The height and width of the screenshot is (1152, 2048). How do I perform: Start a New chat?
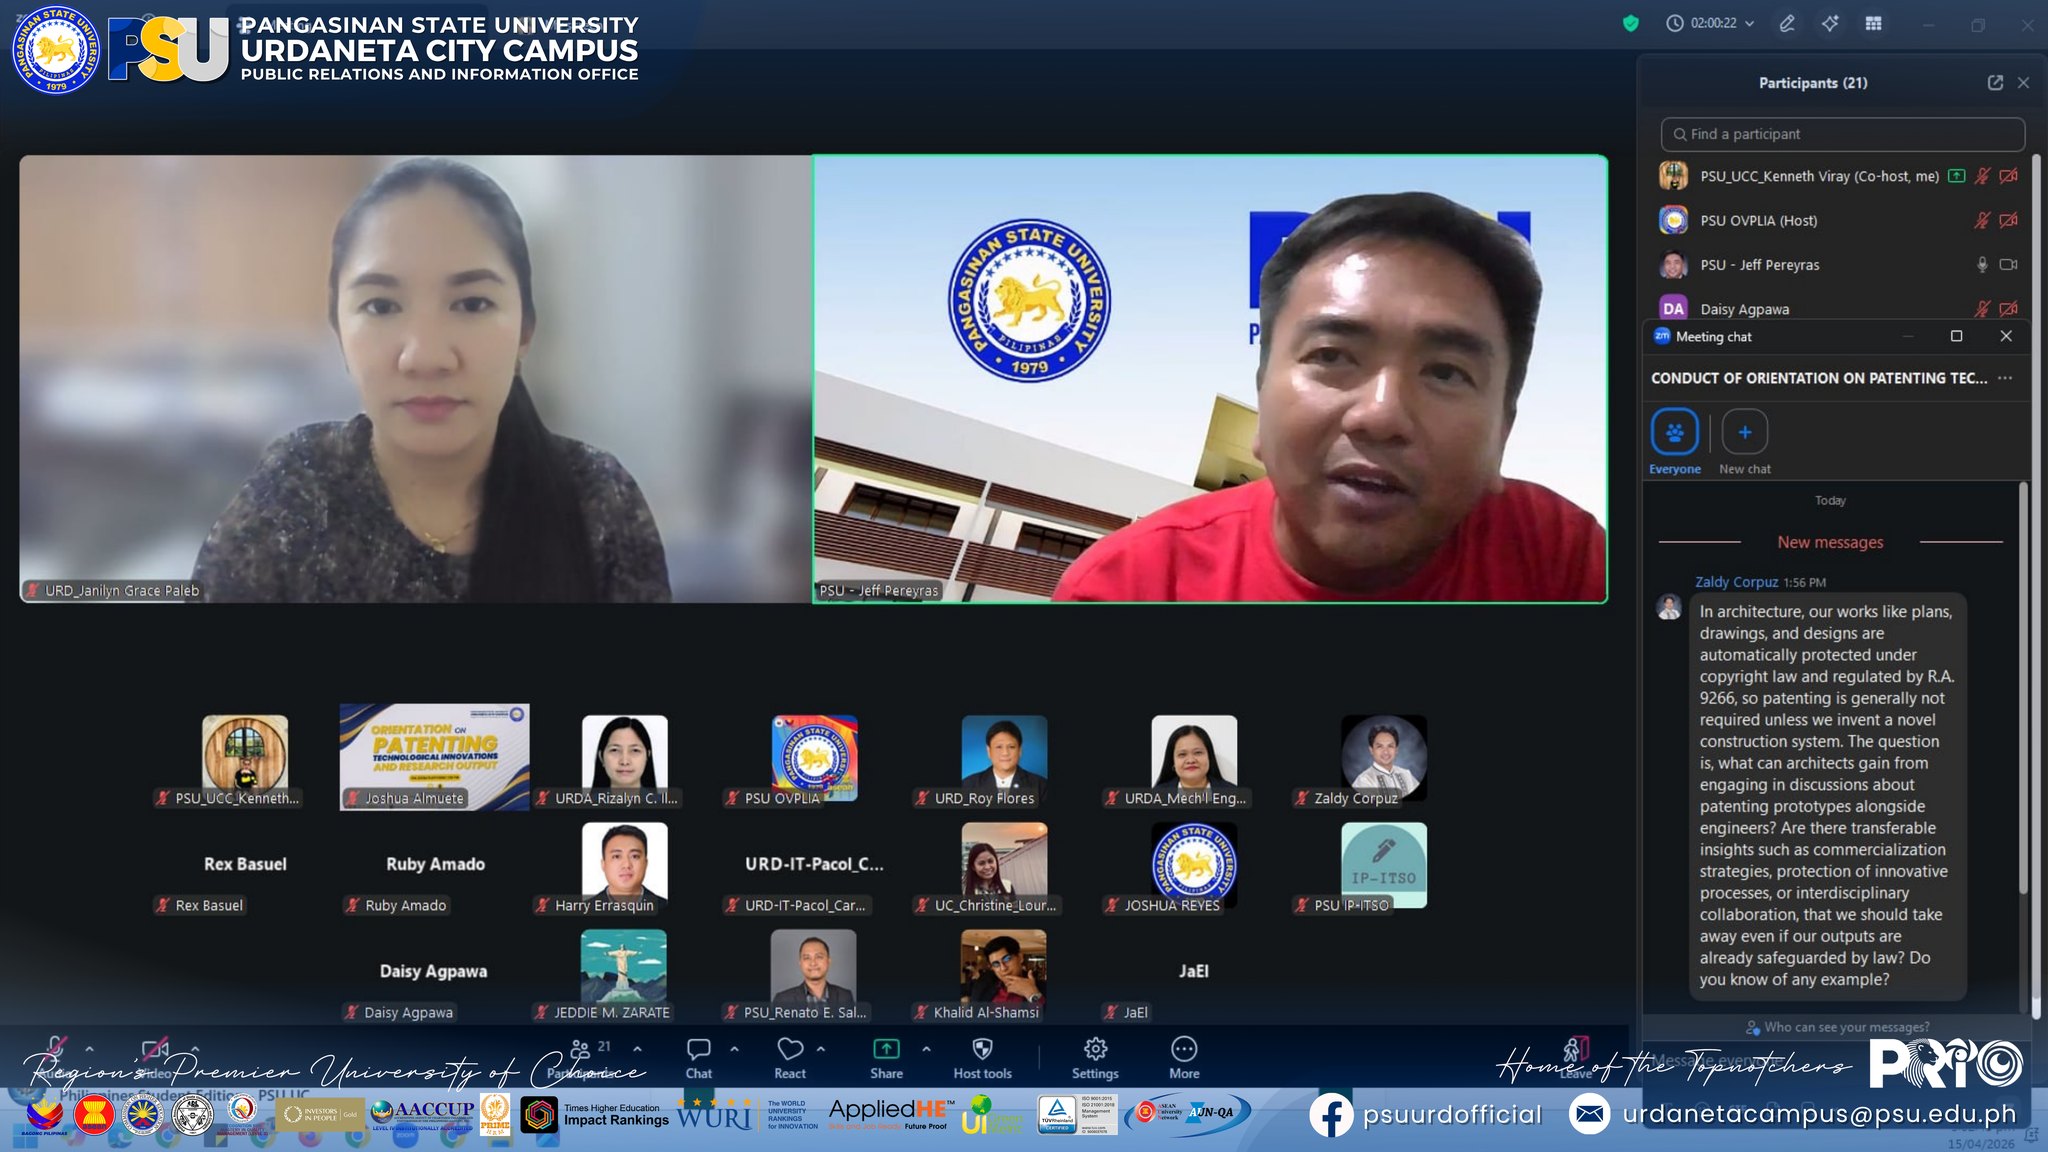point(1744,442)
